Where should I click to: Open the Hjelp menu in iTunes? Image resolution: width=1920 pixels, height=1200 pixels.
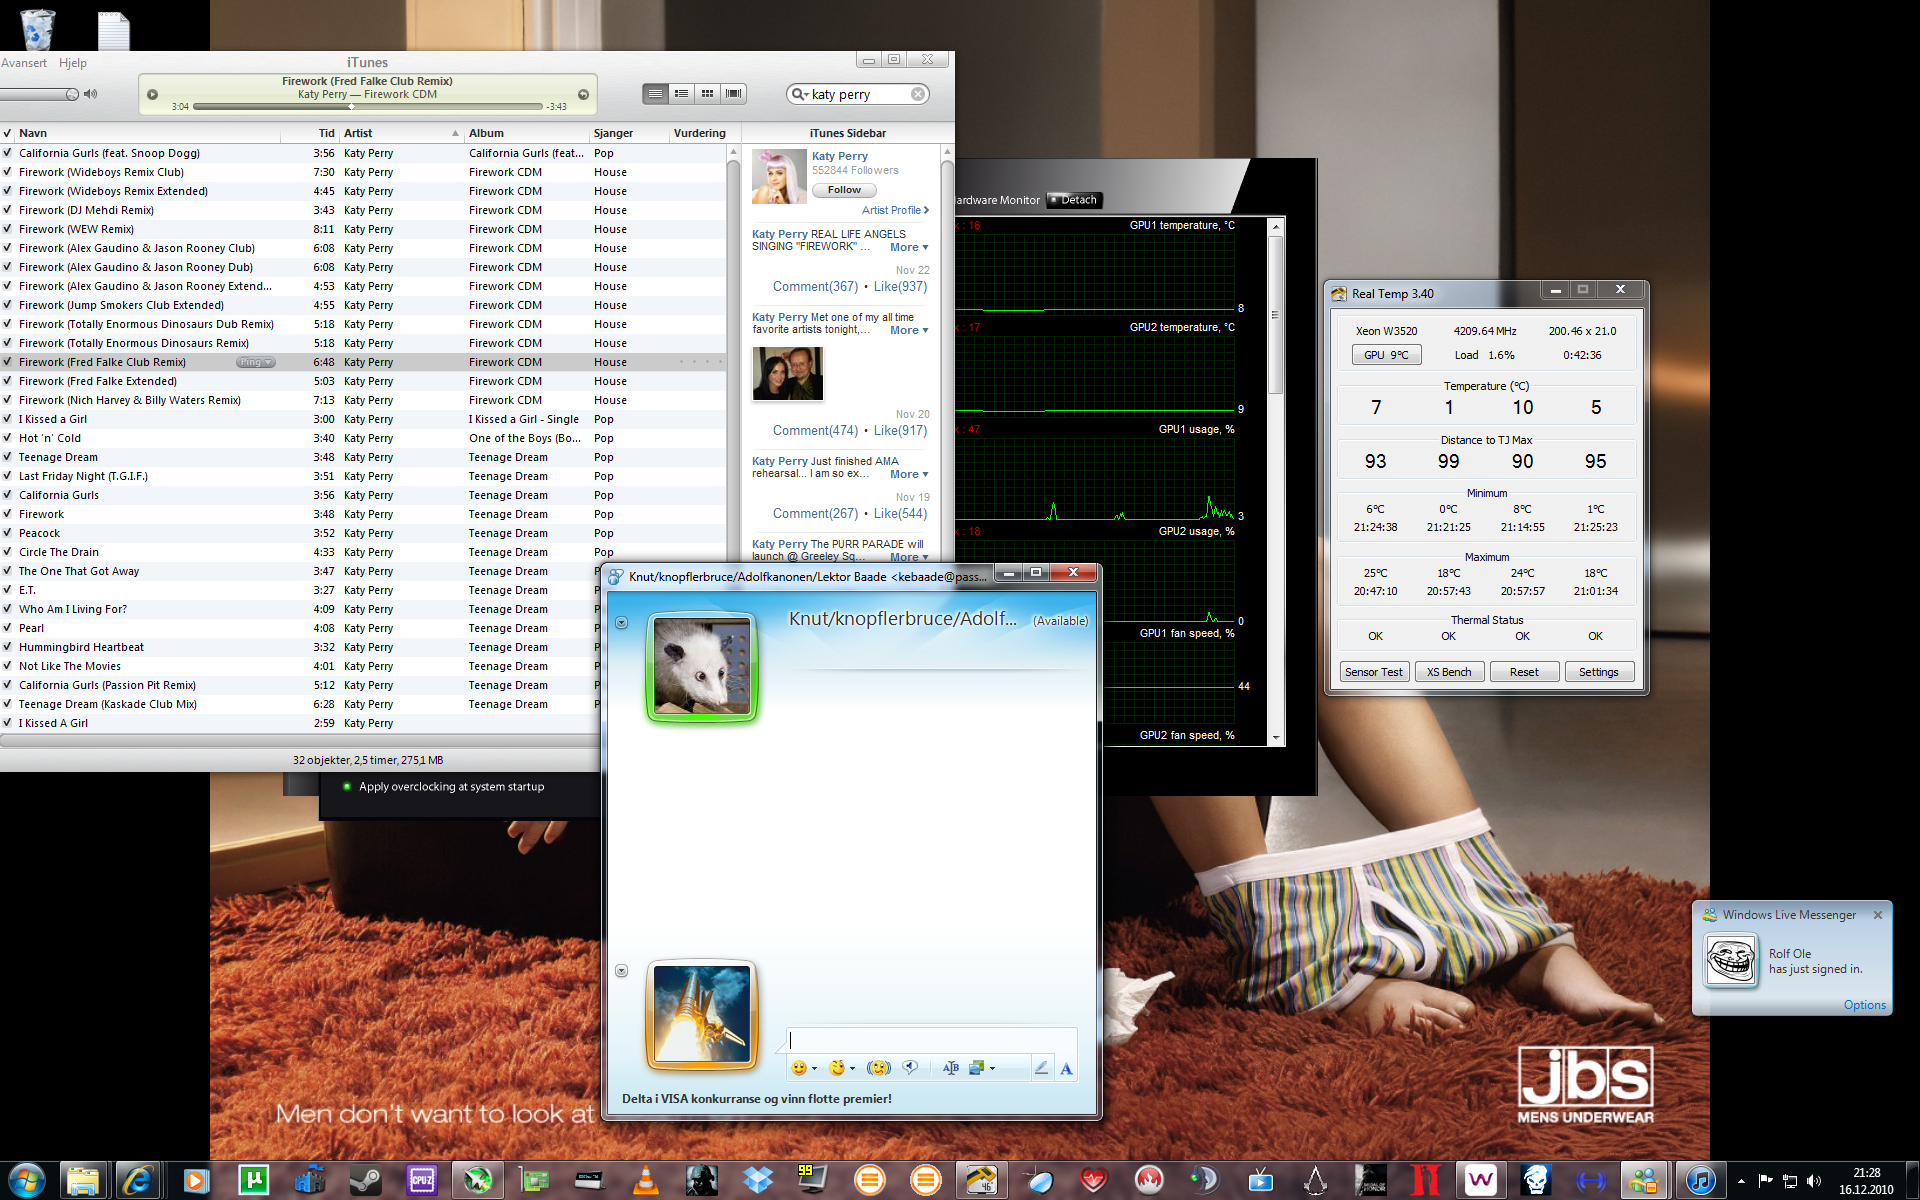pos(73,63)
